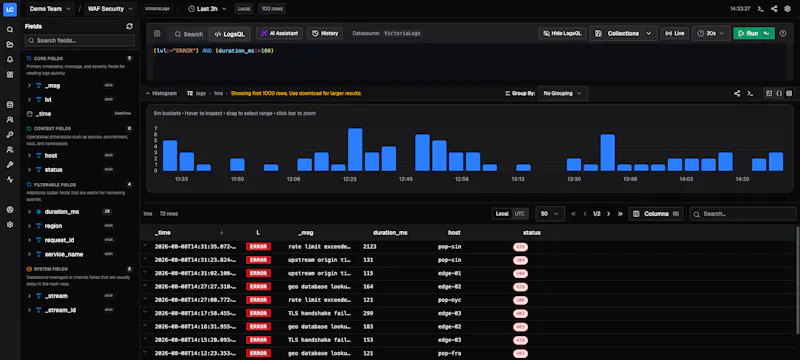Select UTC time display in results table
Image resolution: width=800 pixels, height=360 pixels.
click(x=519, y=214)
